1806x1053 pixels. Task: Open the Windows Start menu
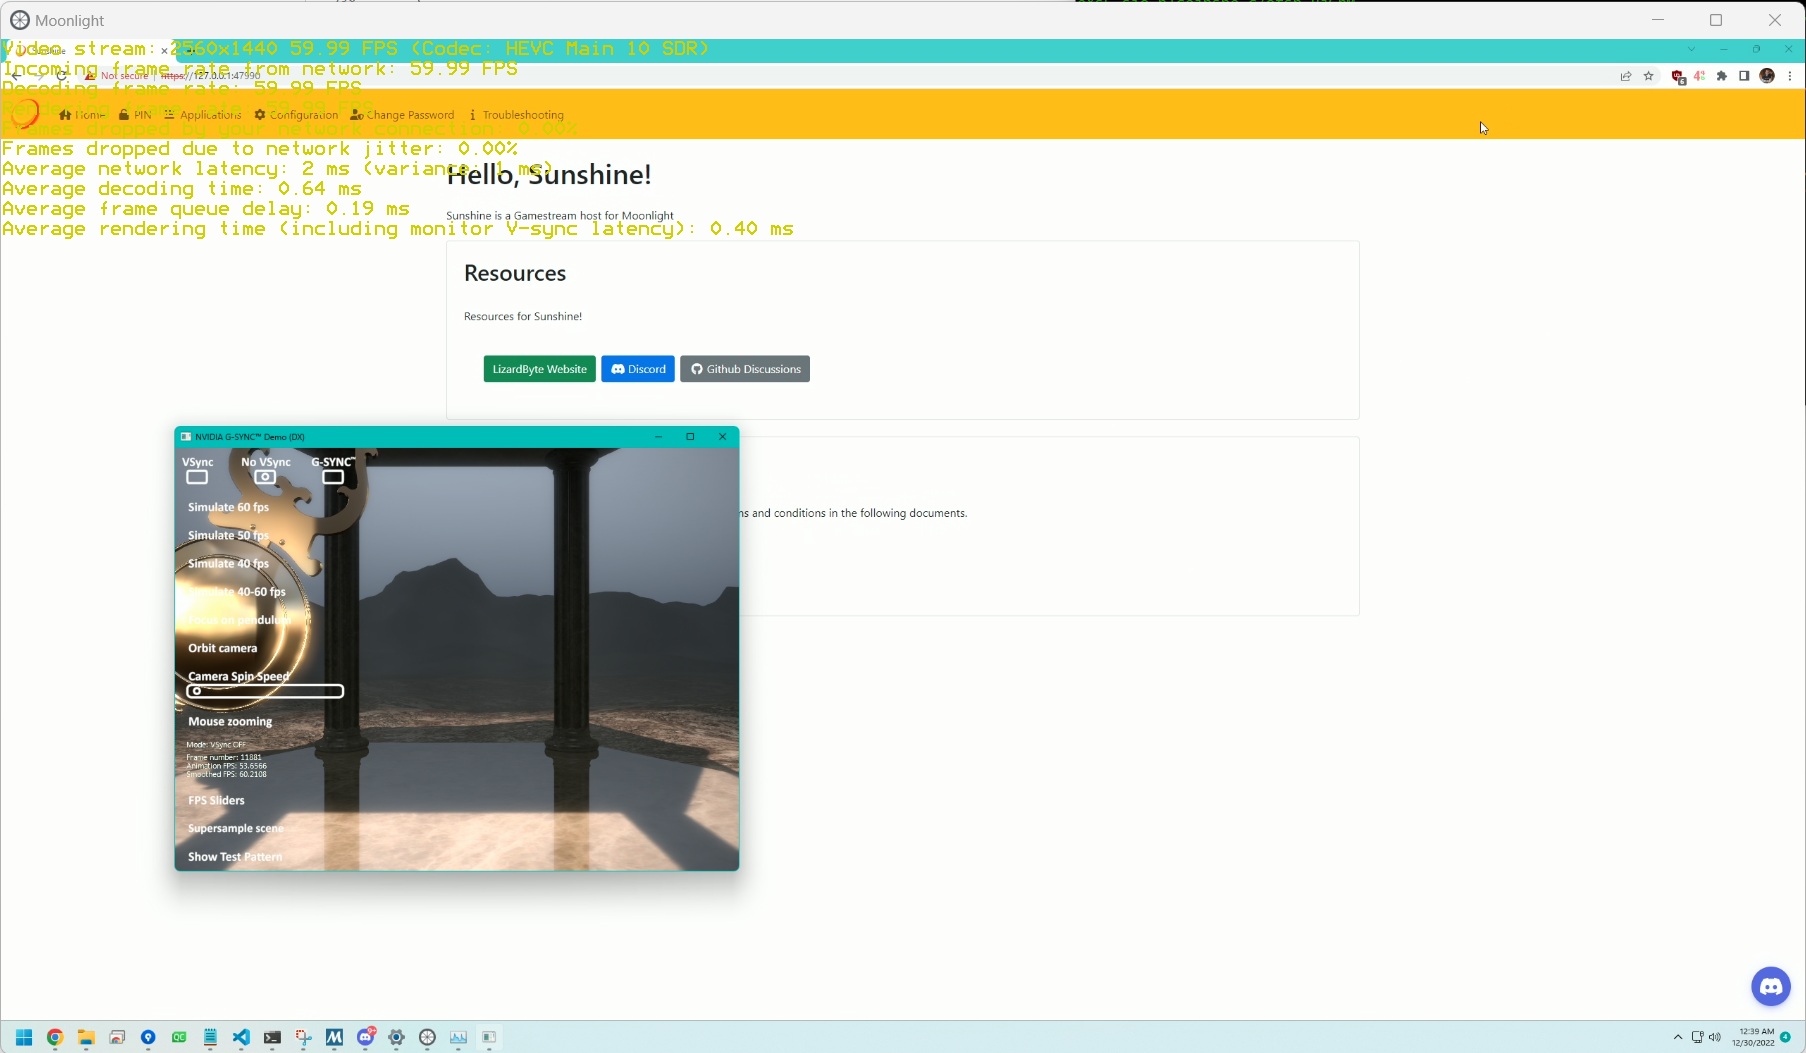(x=24, y=1037)
